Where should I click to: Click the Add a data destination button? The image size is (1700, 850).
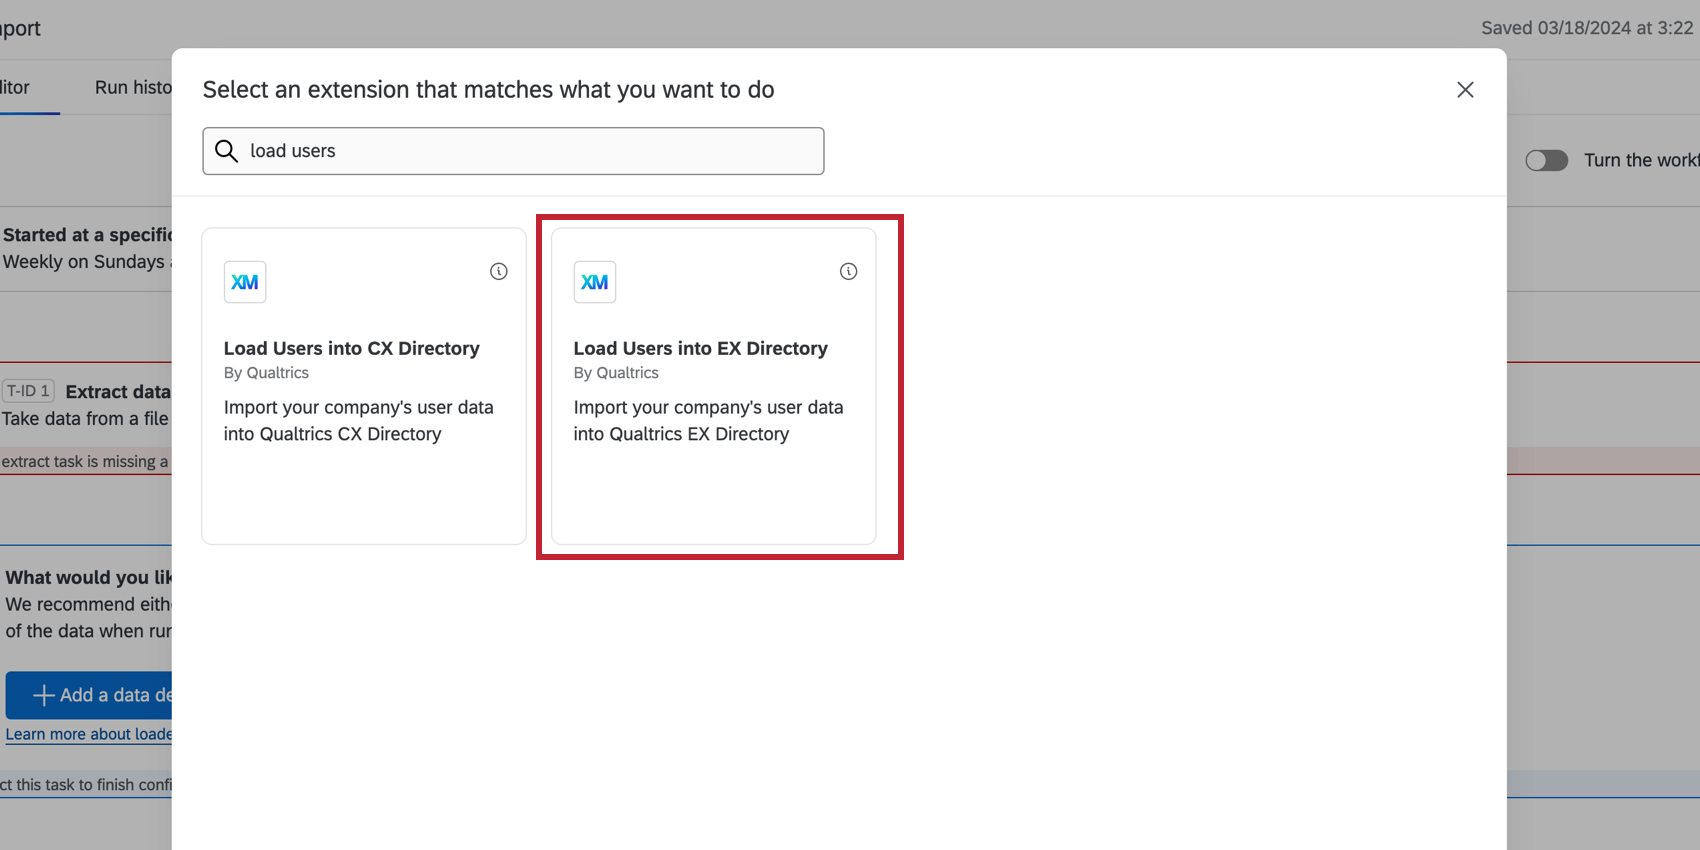[88, 695]
